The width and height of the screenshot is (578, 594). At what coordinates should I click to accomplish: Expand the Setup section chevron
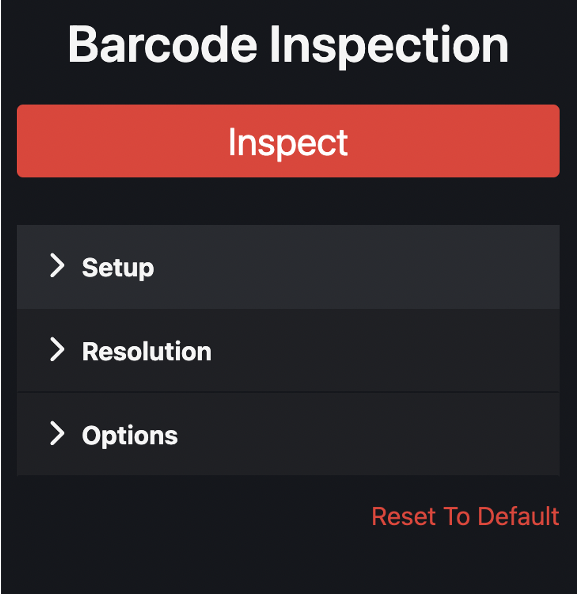pos(58,266)
